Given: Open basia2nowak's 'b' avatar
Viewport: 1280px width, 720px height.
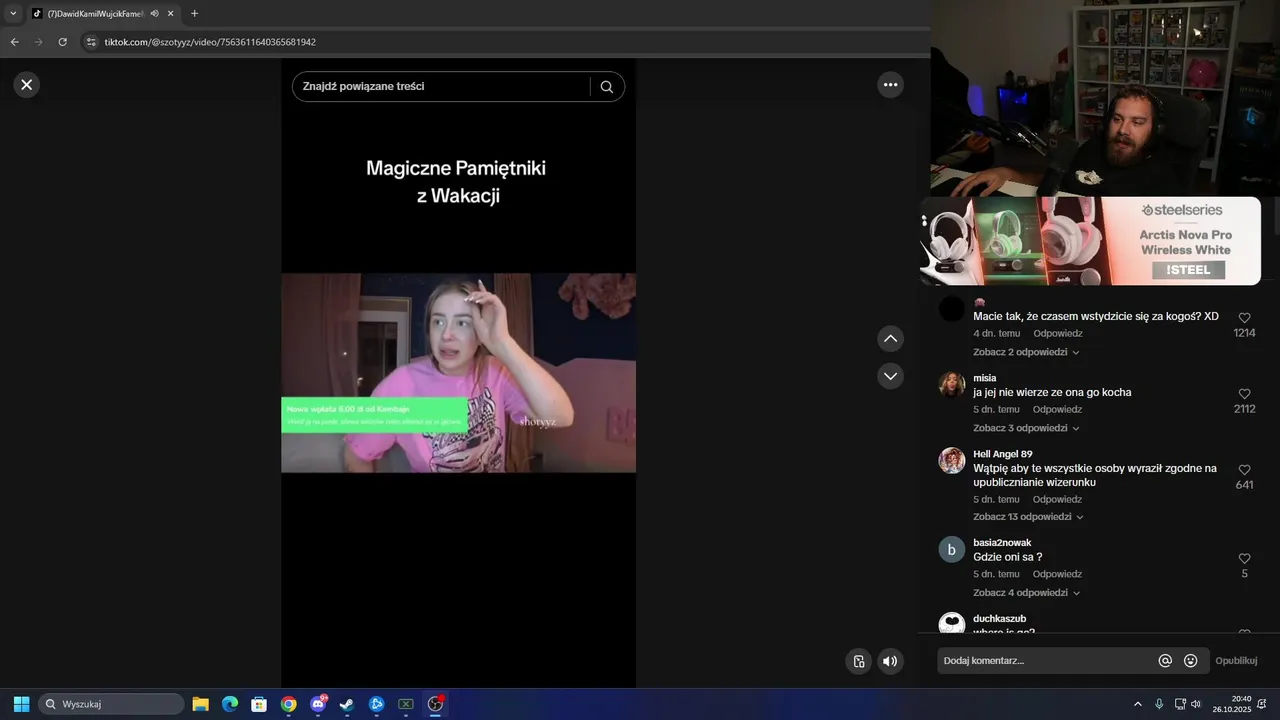Looking at the screenshot, I should [x=952, y=550].
